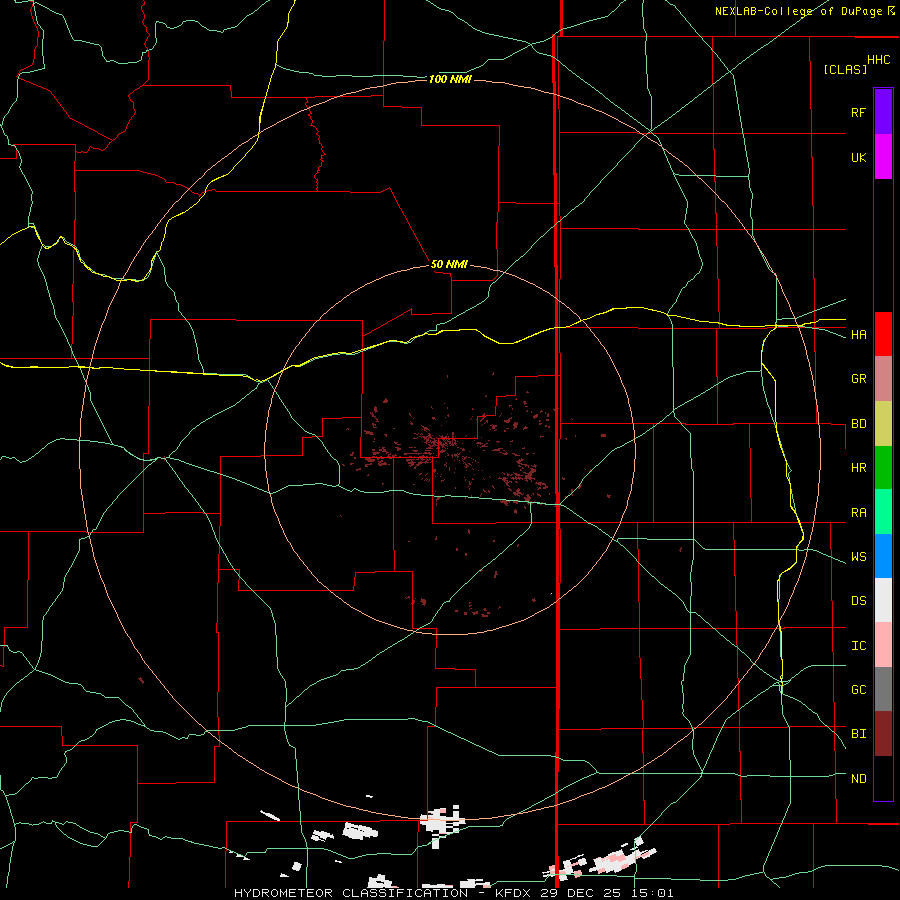The width and height of the screenshot is (900, 900).
Task: Click the HR legend label
Action: pyautogui.click(x=858, y=468)
